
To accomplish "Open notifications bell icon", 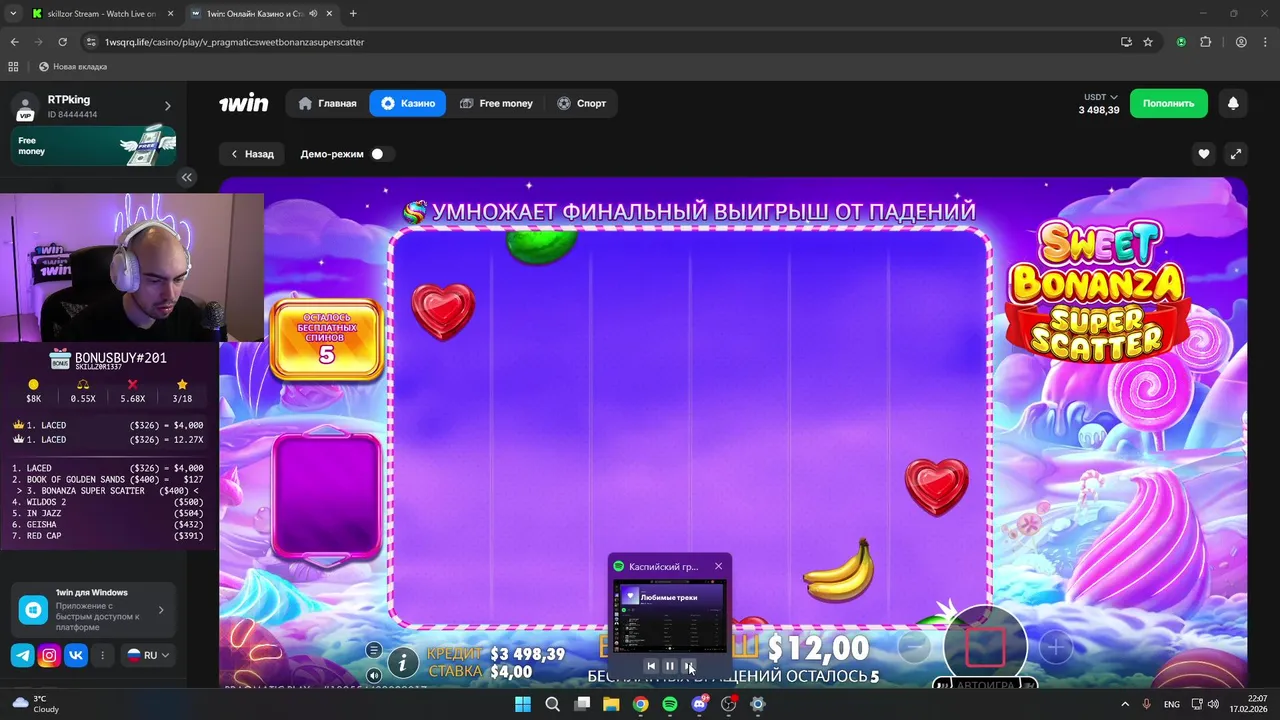I will point(1233,103).
